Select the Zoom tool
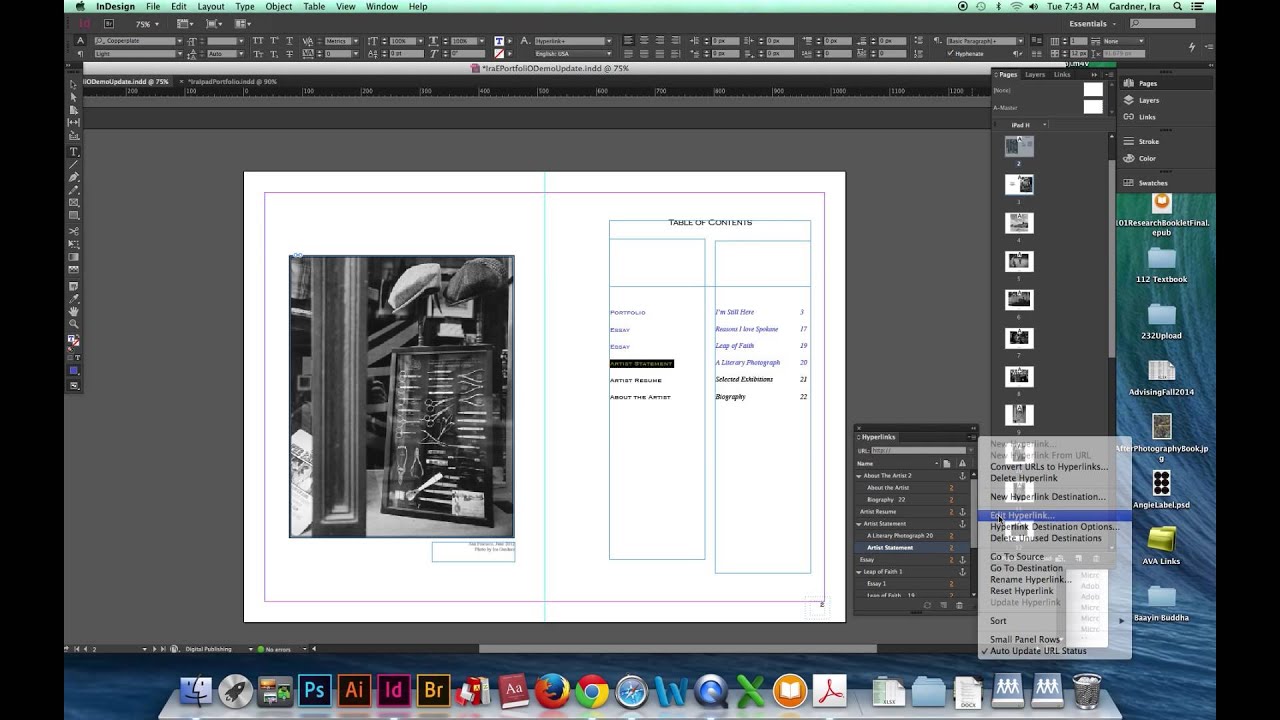This screenshot has height=720, width=1280. tap(74, 323)
